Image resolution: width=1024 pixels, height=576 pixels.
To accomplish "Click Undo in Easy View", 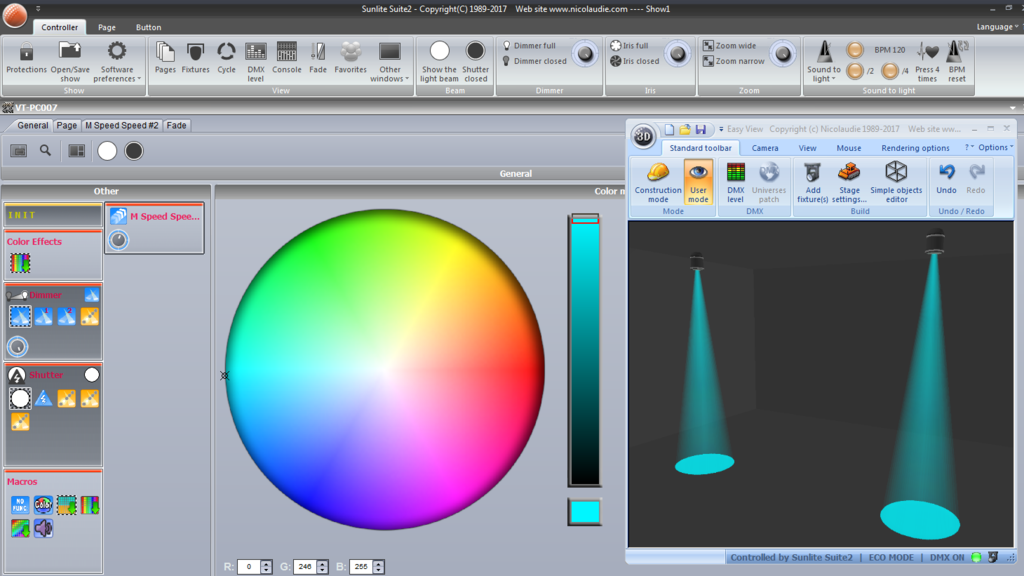I will [946, 179].
